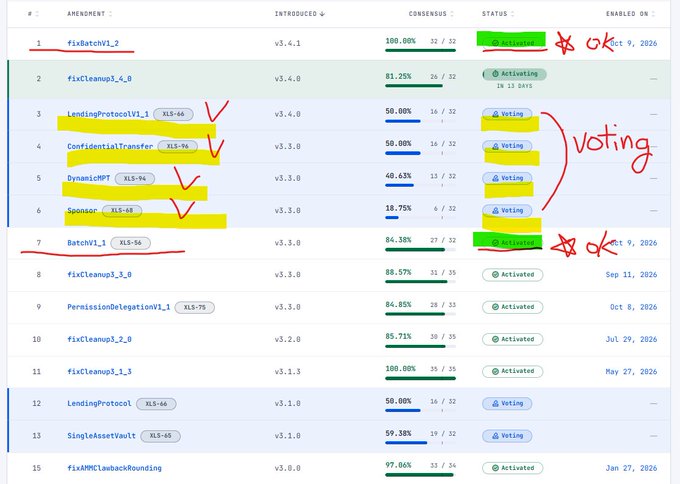Open the fixAMMClawbackRounding amendment link
This screenshot has width=680, height=484.
pyautogui.click(x=114, y=468)
